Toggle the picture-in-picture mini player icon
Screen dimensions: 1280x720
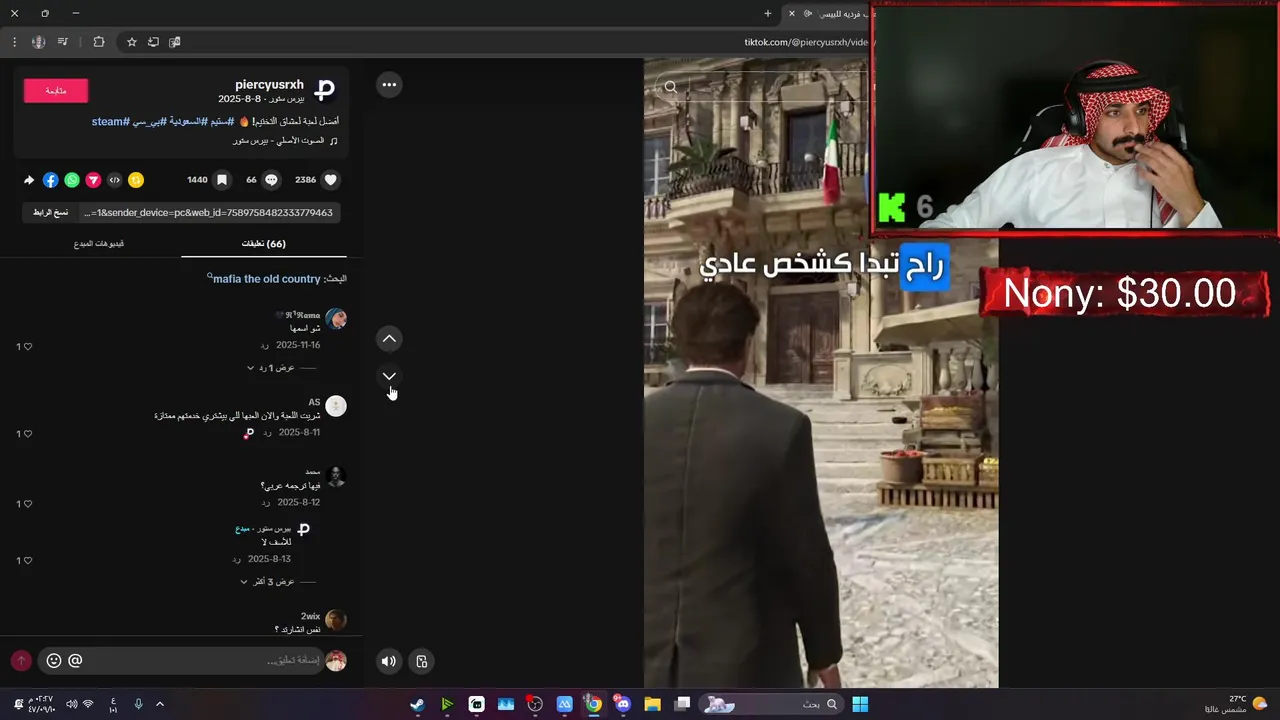tap(422, 661)
